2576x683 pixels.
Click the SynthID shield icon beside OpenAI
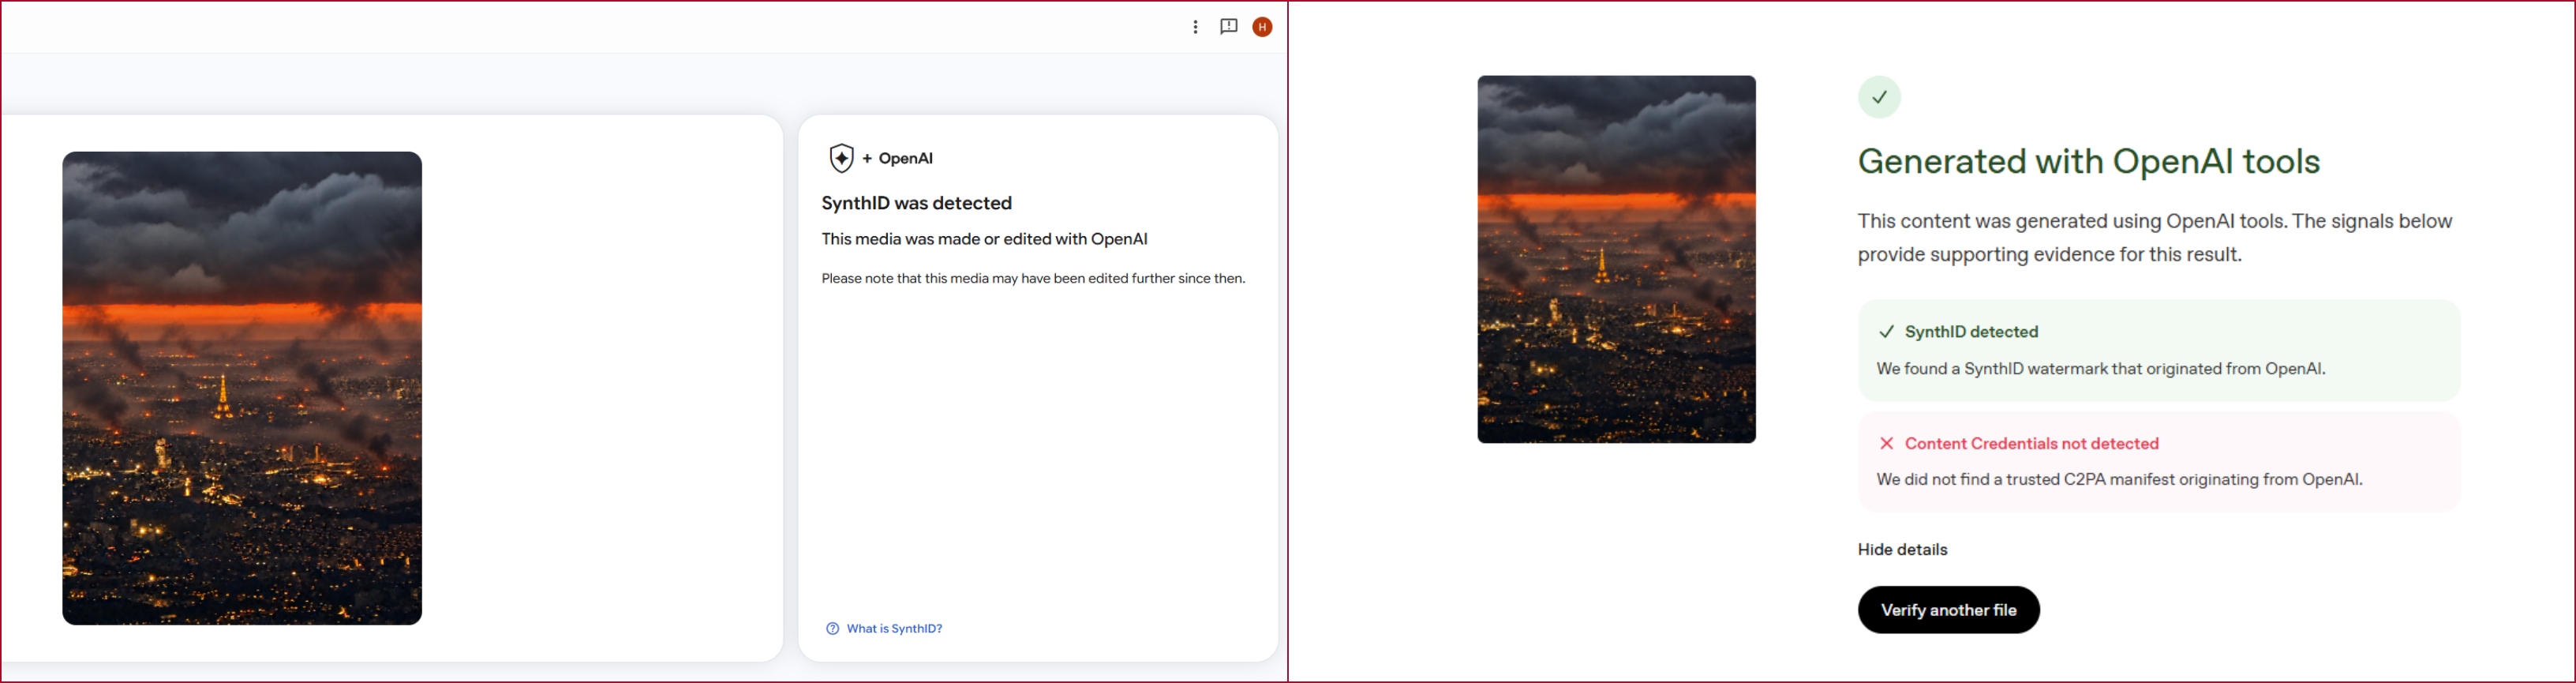pos(841,158)
